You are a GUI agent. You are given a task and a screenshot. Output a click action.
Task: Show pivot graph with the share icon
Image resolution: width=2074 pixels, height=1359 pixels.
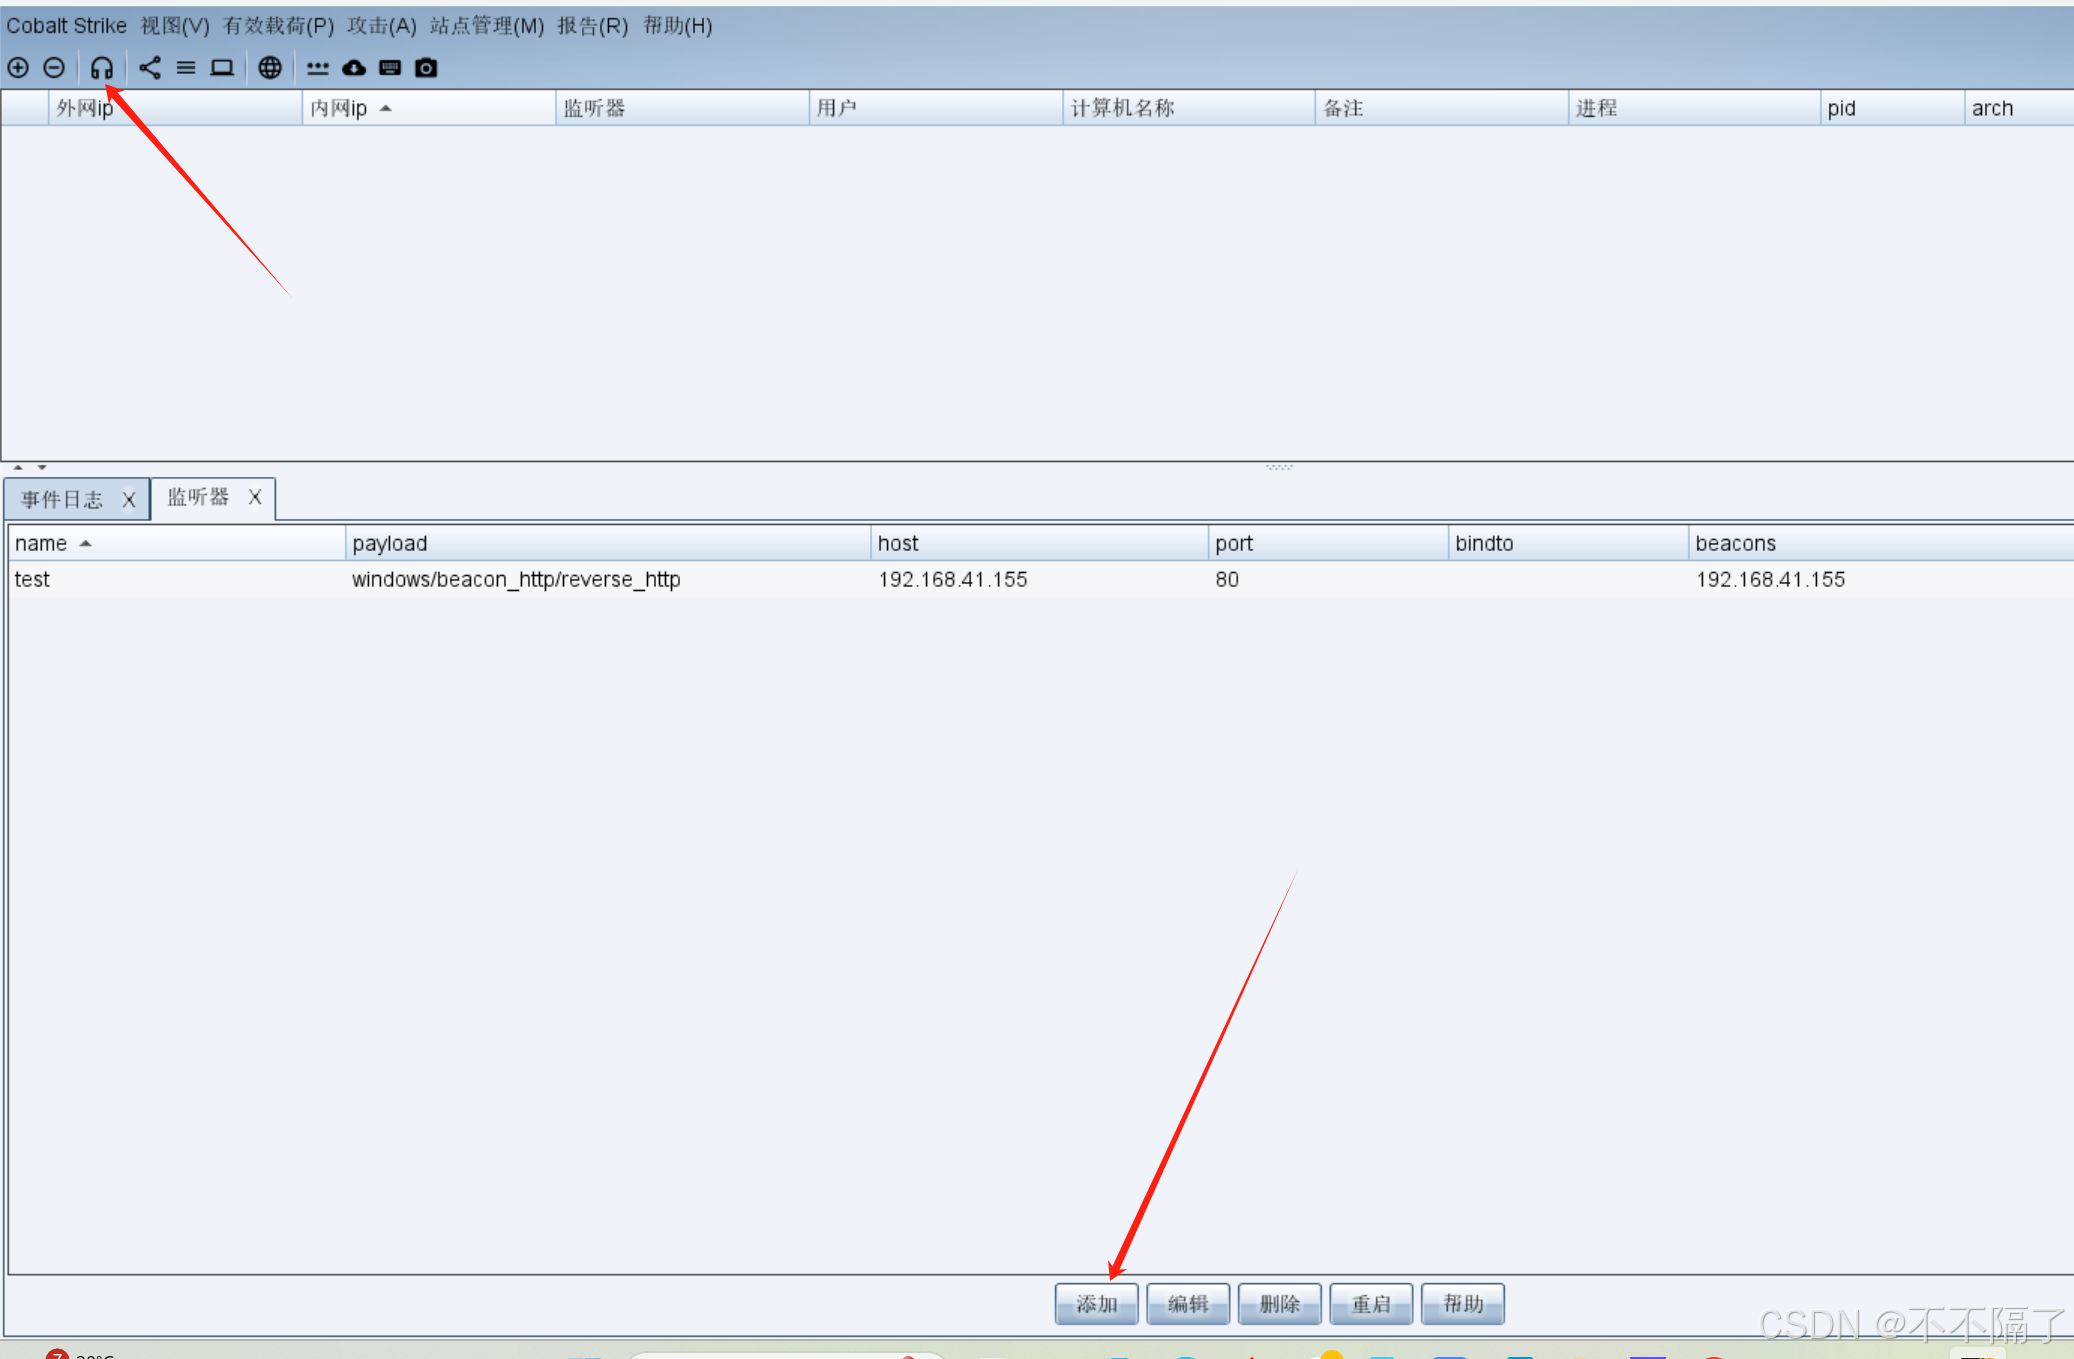point(149,68)
